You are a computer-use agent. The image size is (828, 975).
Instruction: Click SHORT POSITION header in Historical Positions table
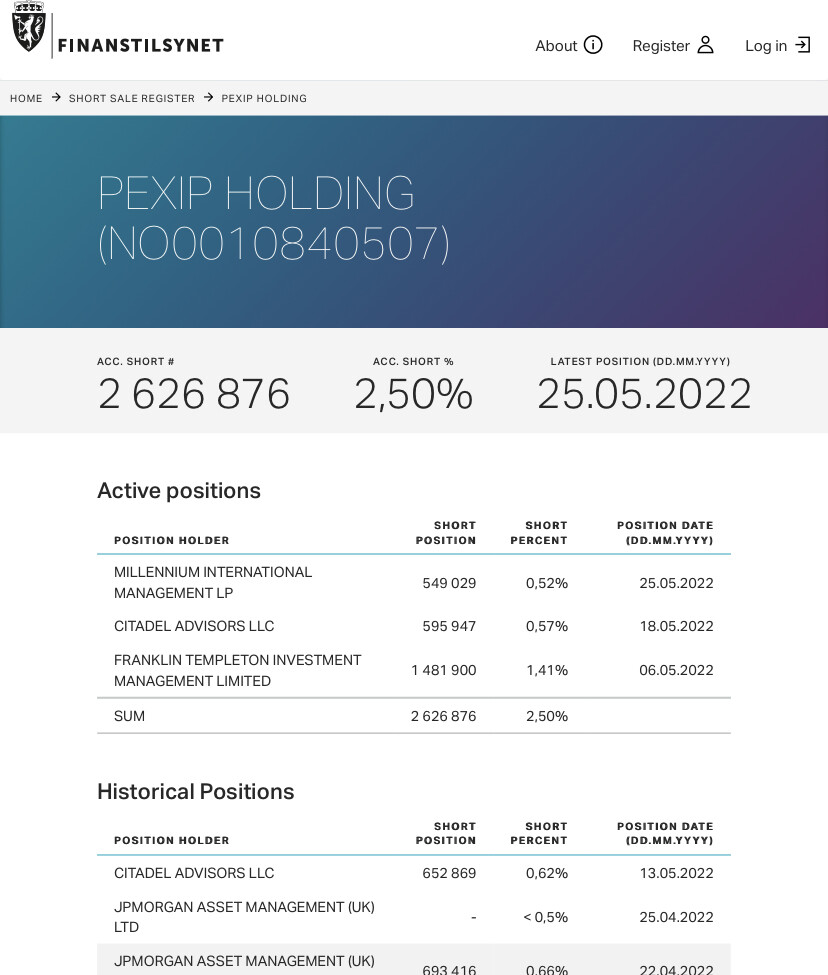click(446, 833)
